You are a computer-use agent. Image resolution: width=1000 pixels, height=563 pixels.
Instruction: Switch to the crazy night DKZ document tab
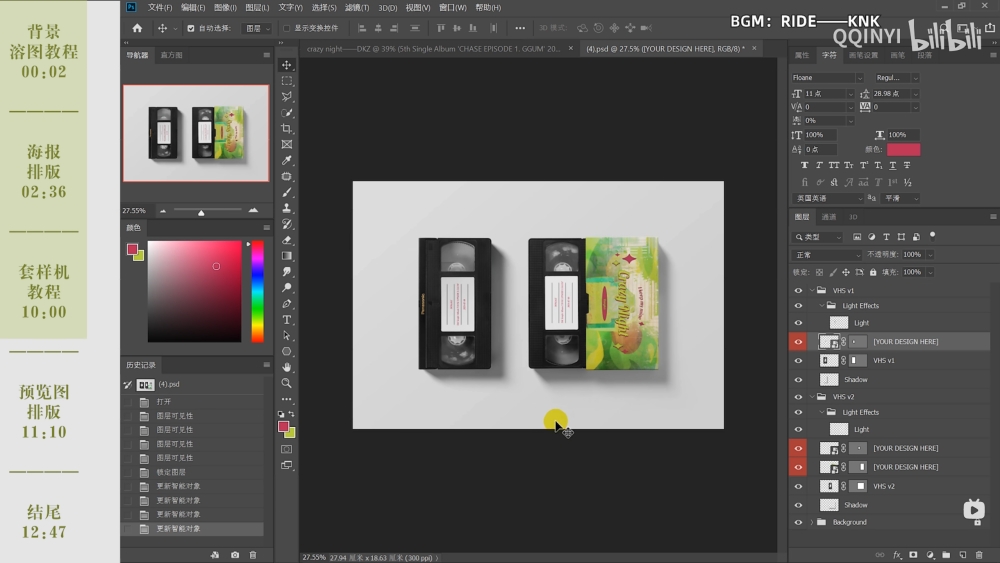(433, 48)
